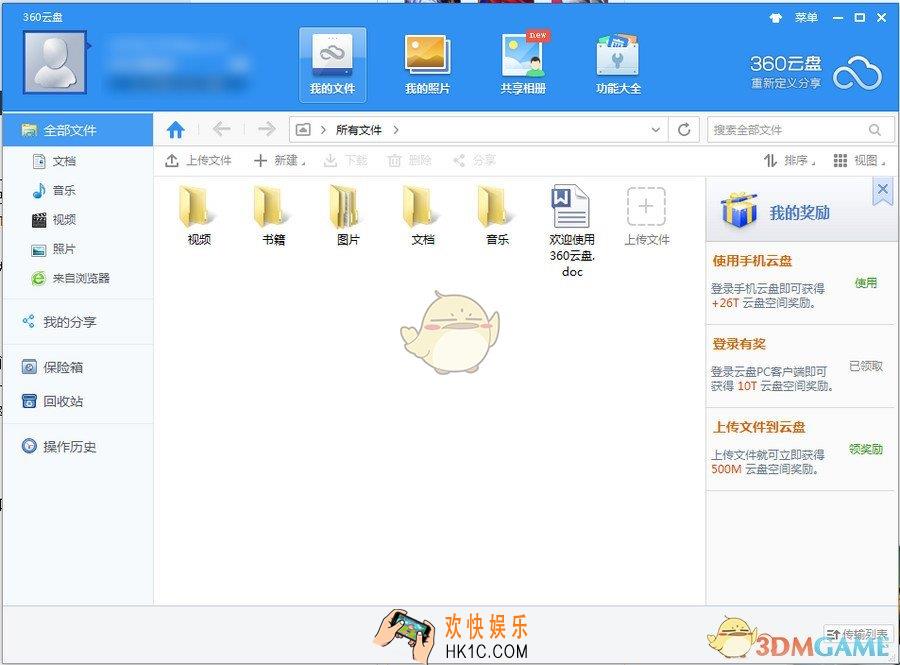This screenshot has height=665, width=900.
Task: Open the 共享相册 tab
Action: 523,64
